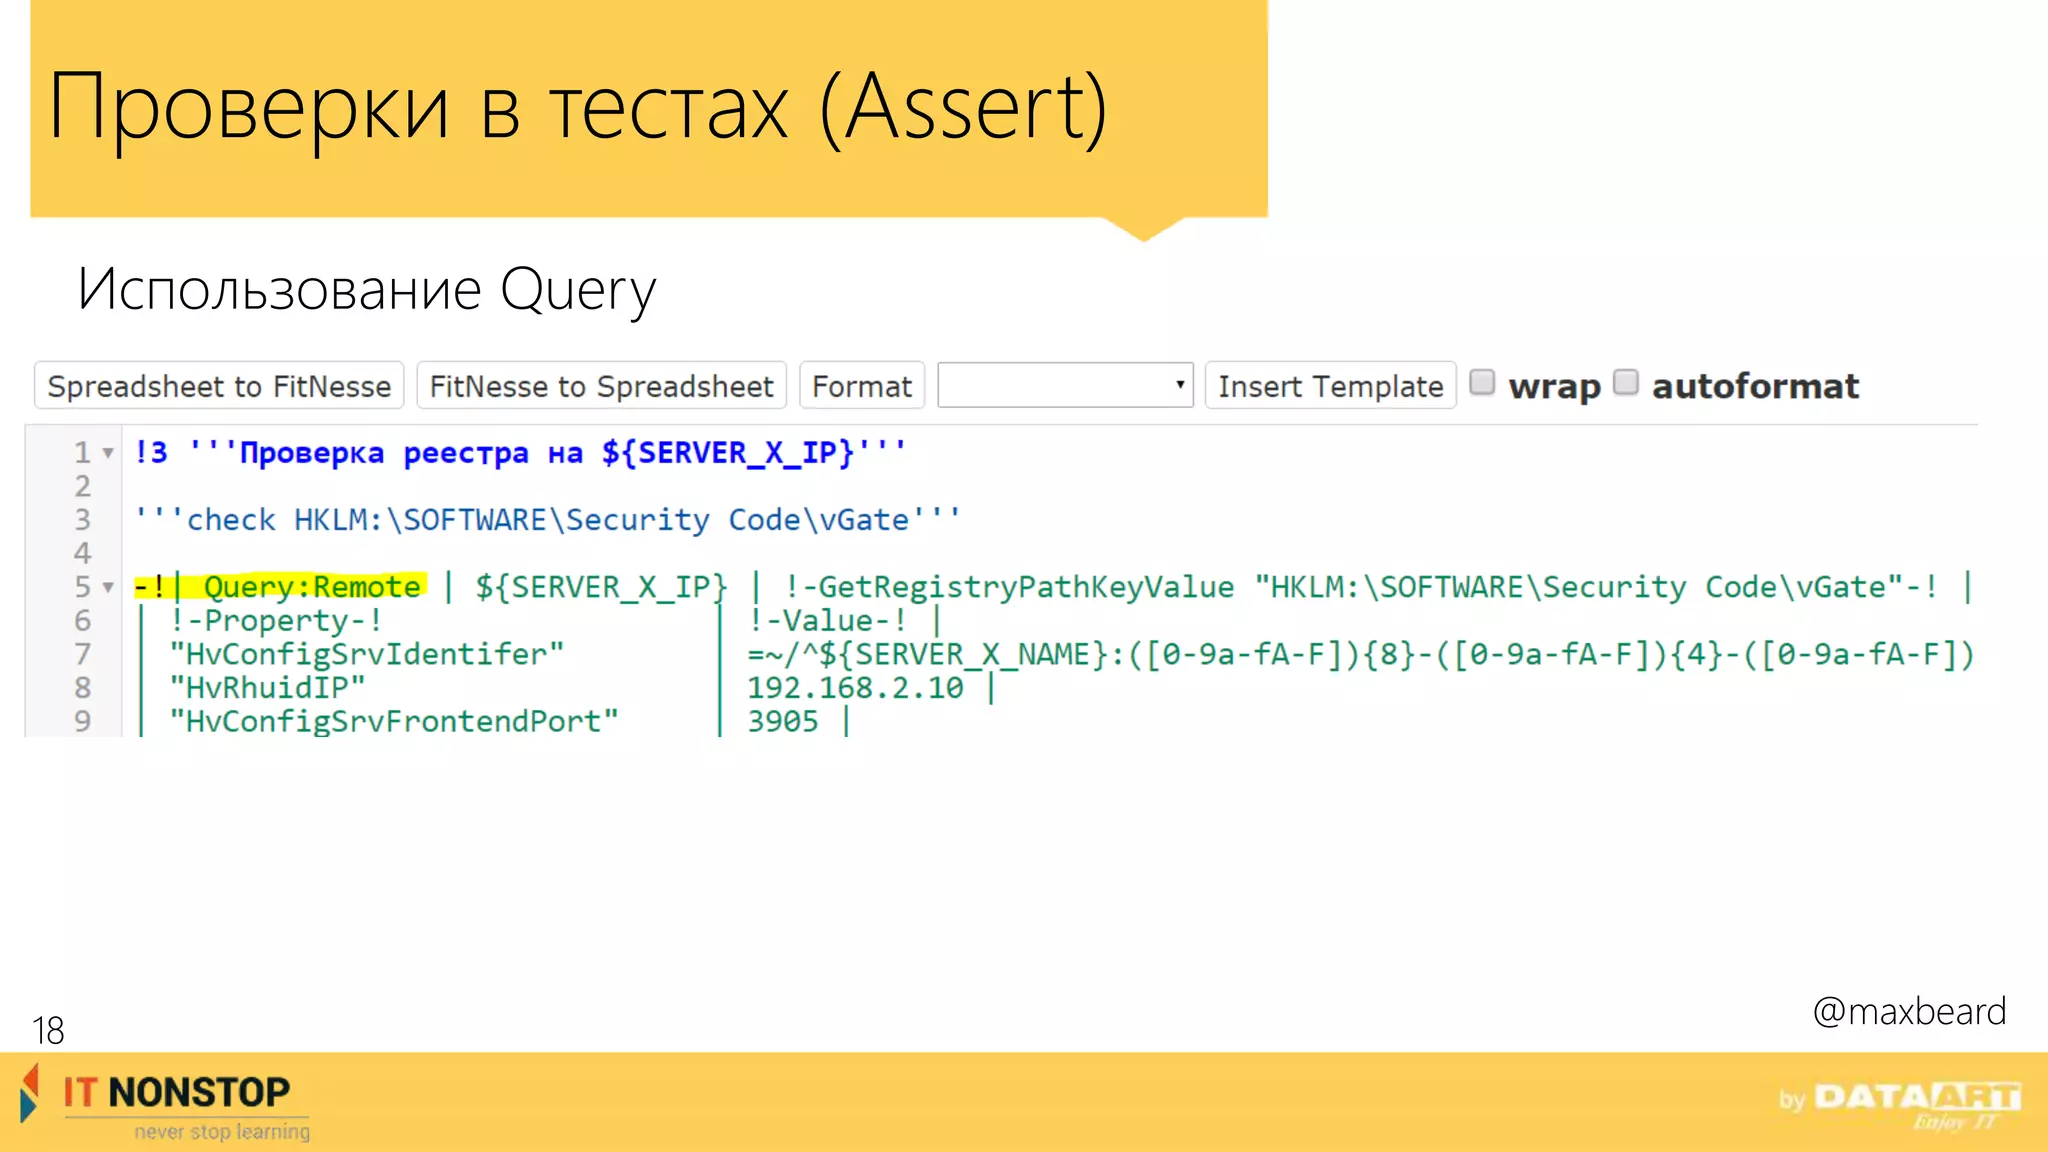2048x1152 pixels.
Task: Click the 3905 value
Action: 783,721
